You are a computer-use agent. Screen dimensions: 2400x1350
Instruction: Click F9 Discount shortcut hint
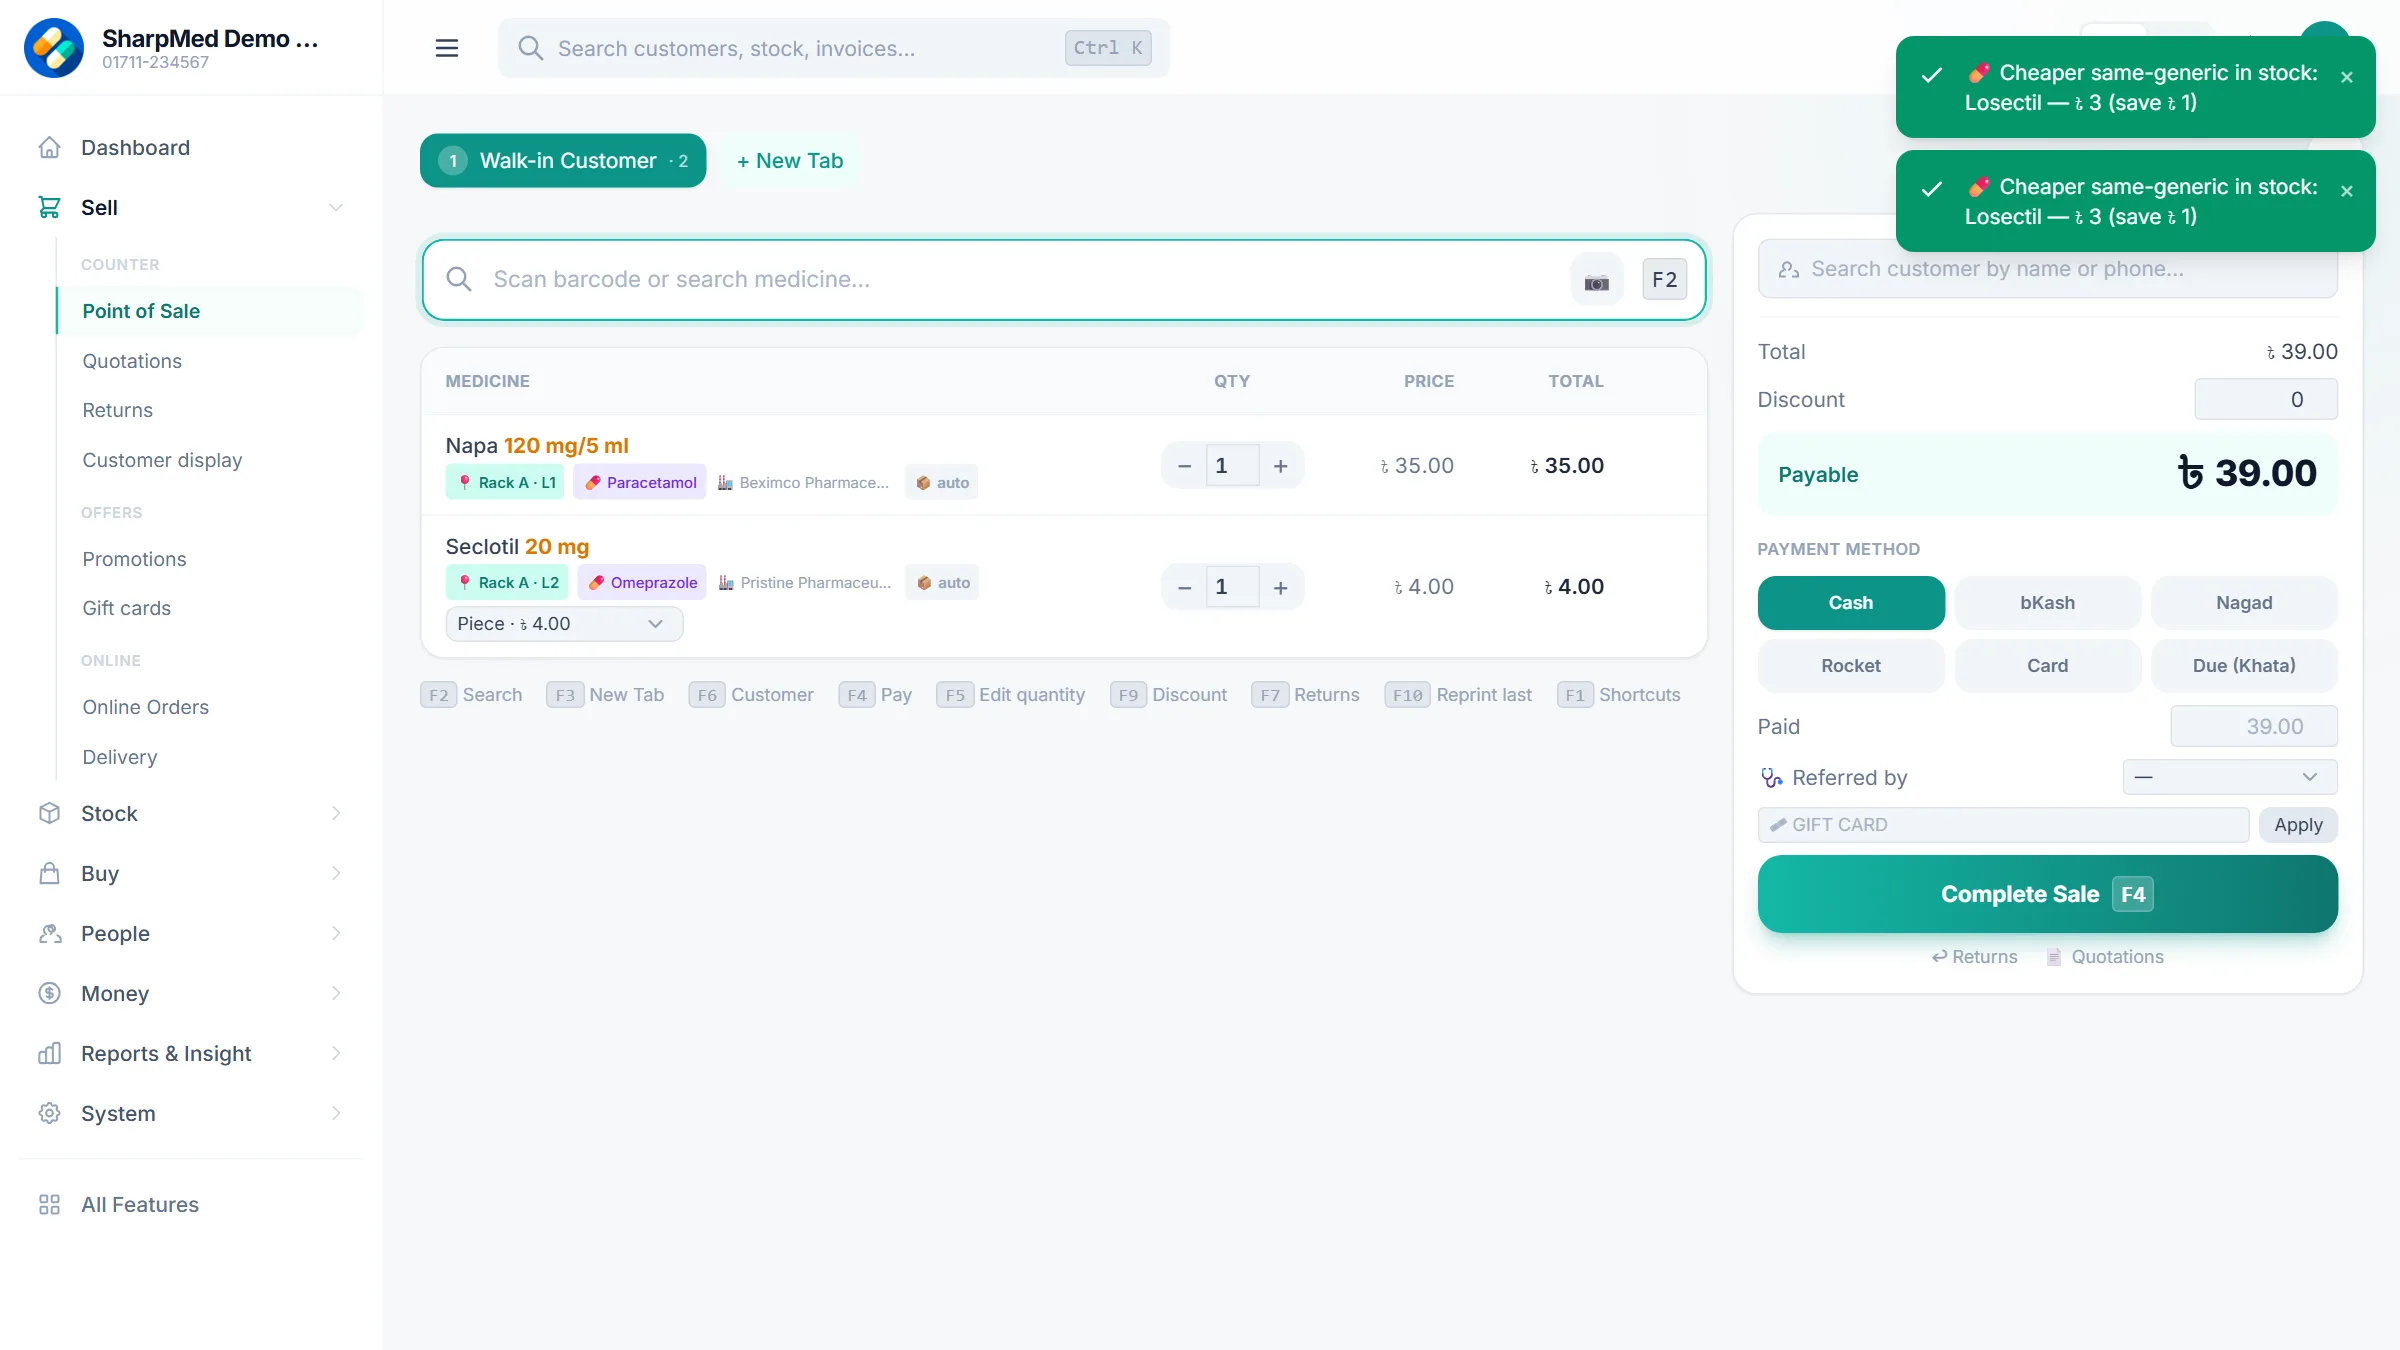tap(1168, 695)
